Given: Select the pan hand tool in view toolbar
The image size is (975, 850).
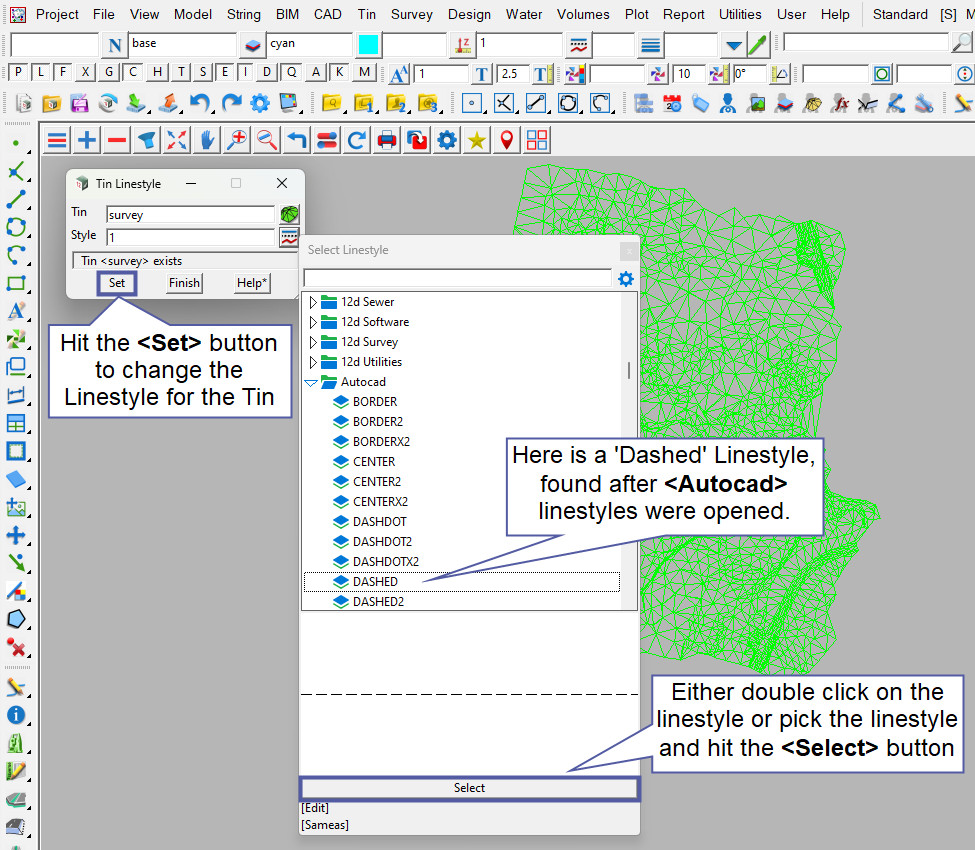Looking at the screenshot, I should point(207,141).
